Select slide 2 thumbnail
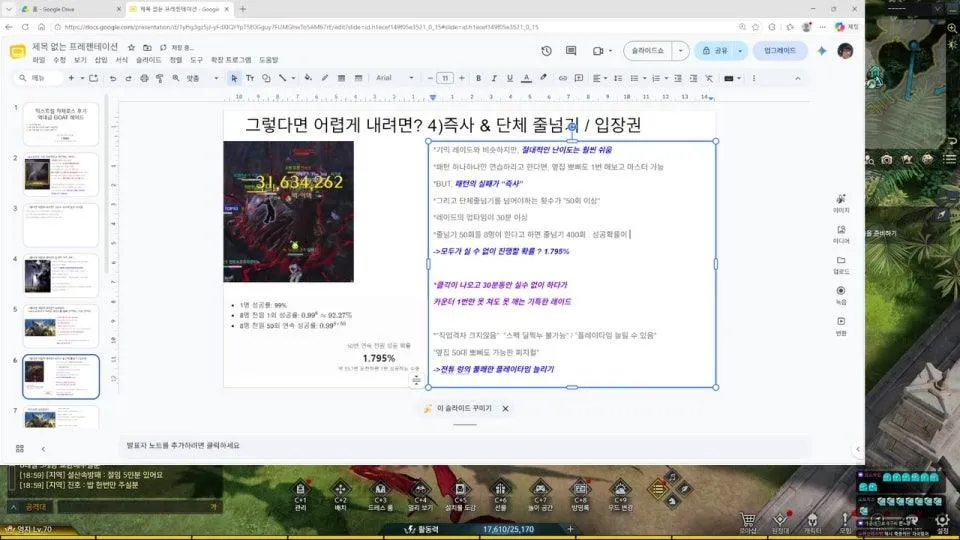This screenshot has width=960, height=540. point(61,174)
